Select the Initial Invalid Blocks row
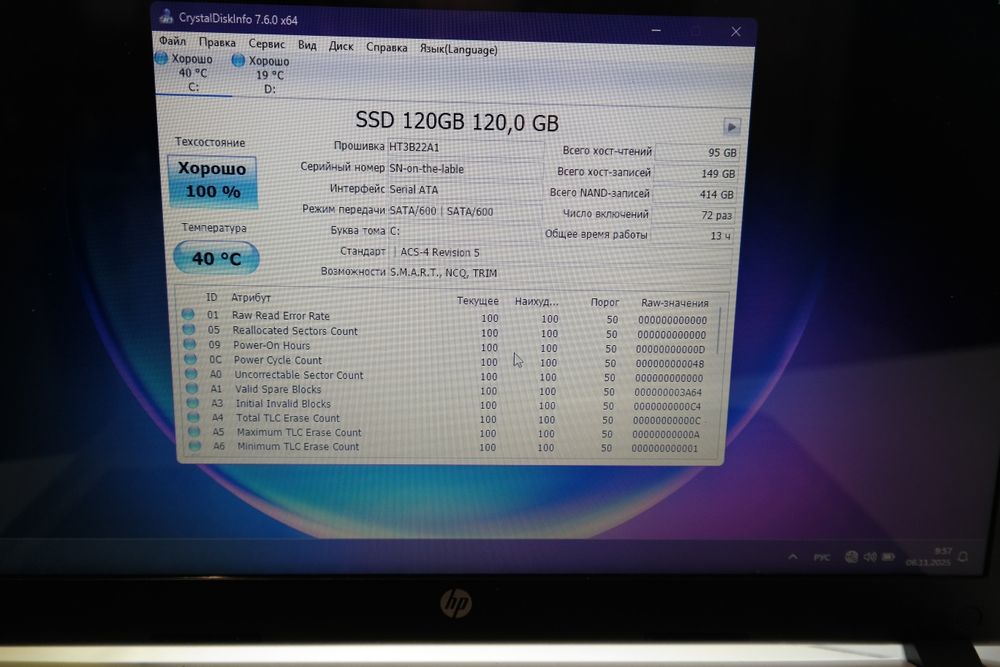The width and height of the screenshot is (1000, 667). coord(446,404)
